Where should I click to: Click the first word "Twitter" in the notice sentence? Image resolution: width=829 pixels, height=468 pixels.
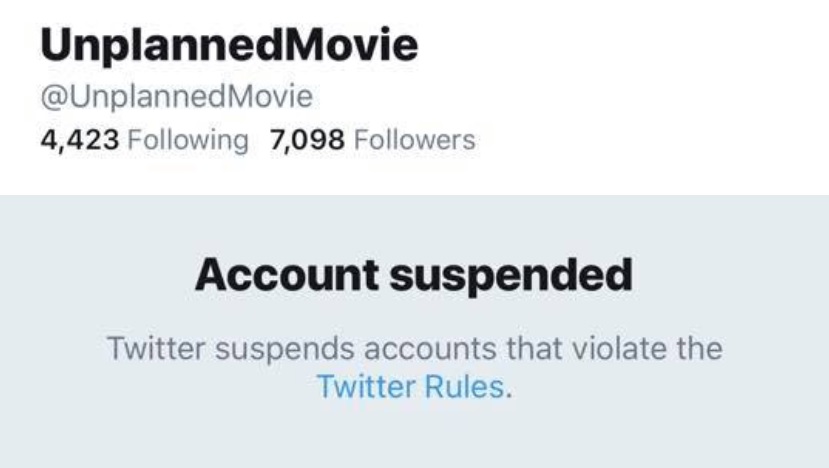point(155,349)
